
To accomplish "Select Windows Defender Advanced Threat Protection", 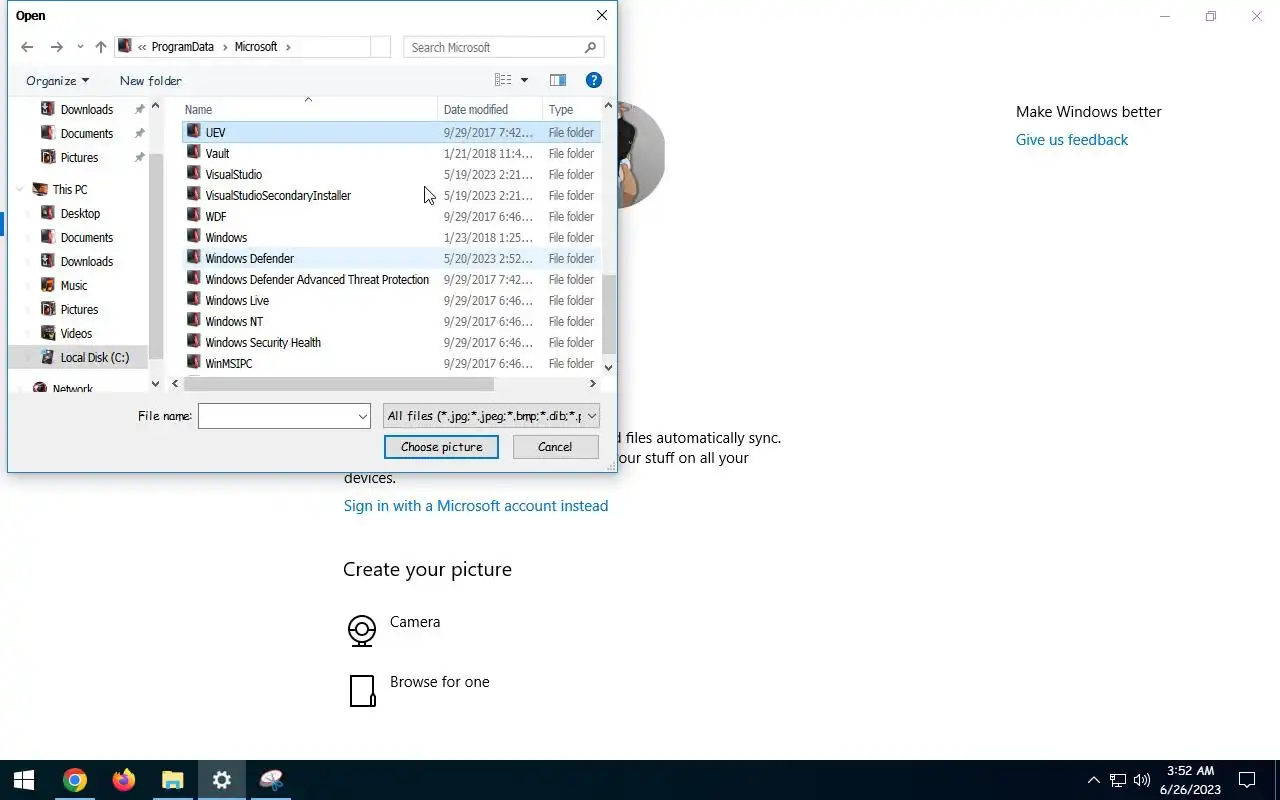I will pyautogui.click(x=317, y=279).
